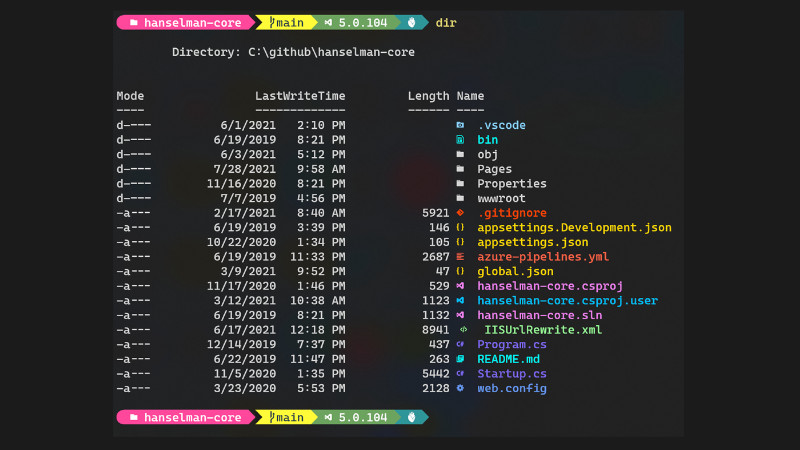This screenshot has height=450, width=800.
Task: Select the web.config file name
Action: 512,388
